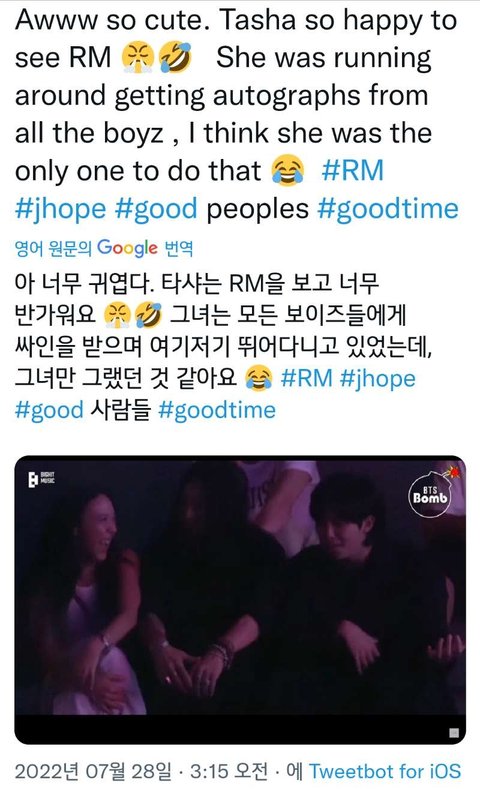Image resolution: width=480 pixels, height=789 pixels.
Task: Tap the steaming-face emoji in the Korean translation
Action: tap(117, 315)
